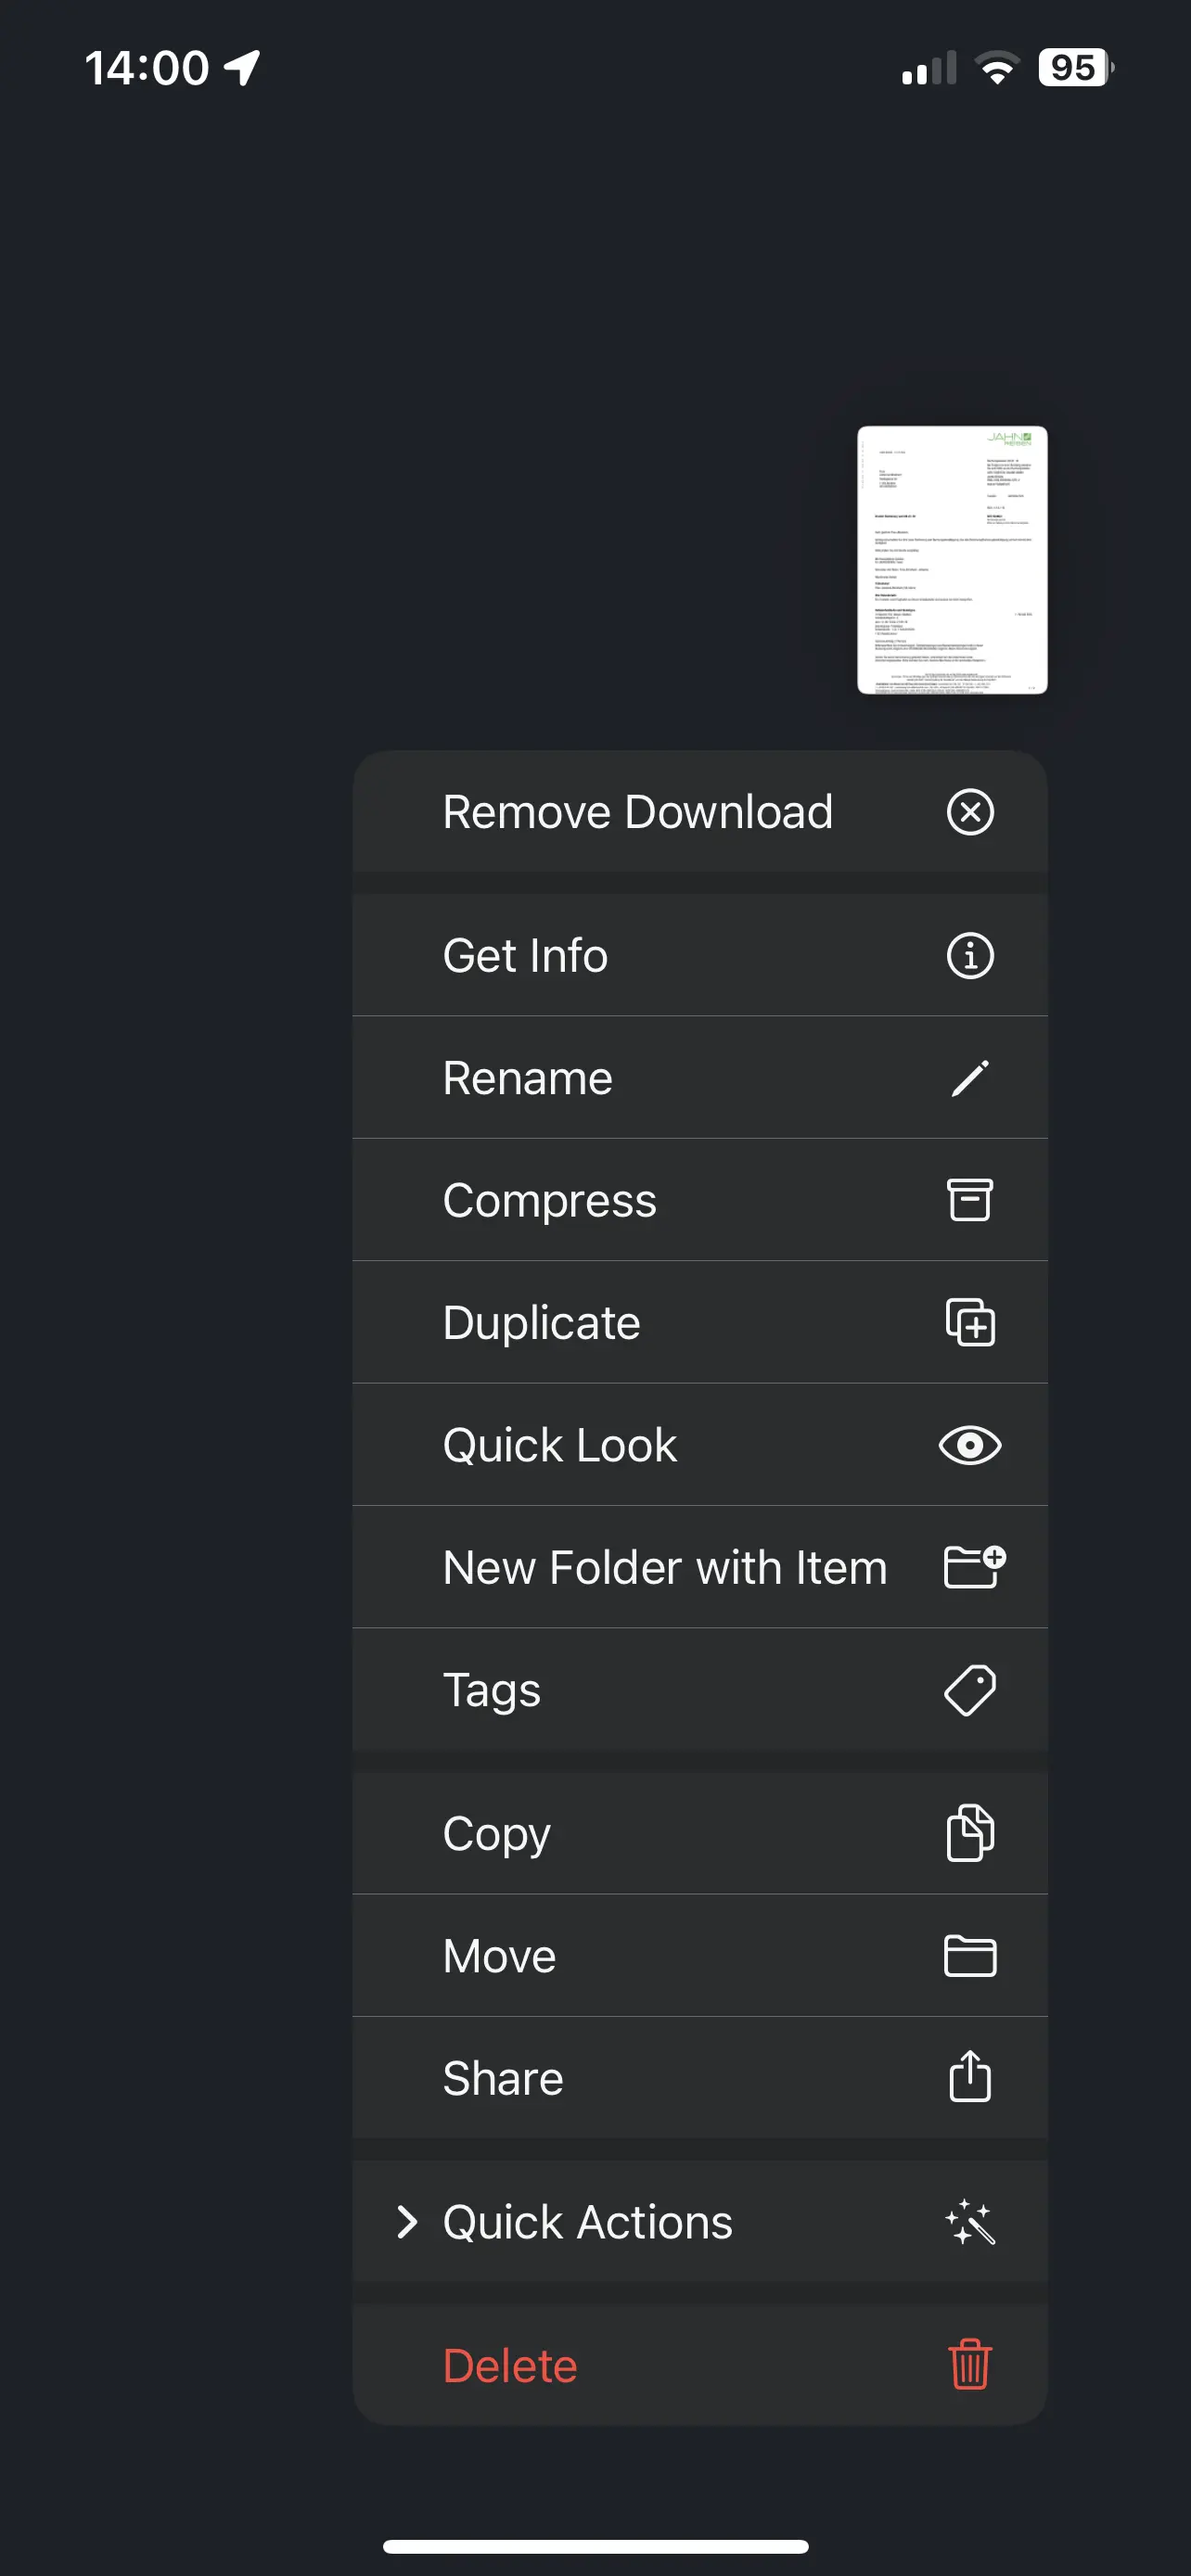Tap the PDF document preview thumbnail
Image resolution: width=1191 pixels, height=2576 pixels.
pyautogui.click(x=951, y=559)
